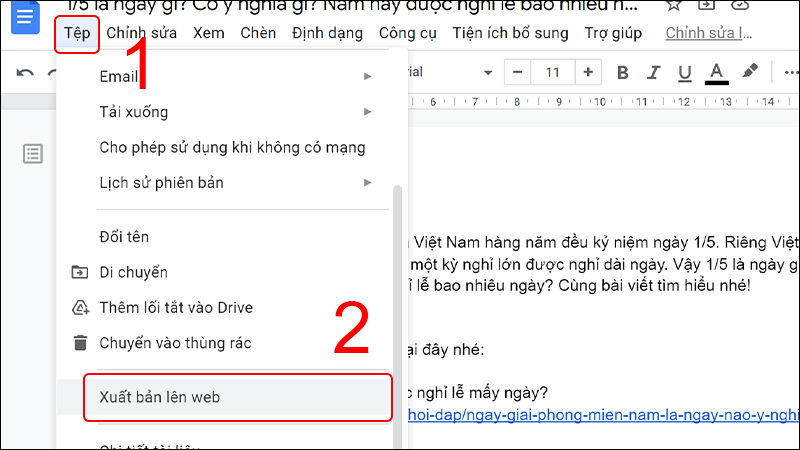Open the Trợ giúp menu
Screen dimensions: 800x450
point(613,33)
